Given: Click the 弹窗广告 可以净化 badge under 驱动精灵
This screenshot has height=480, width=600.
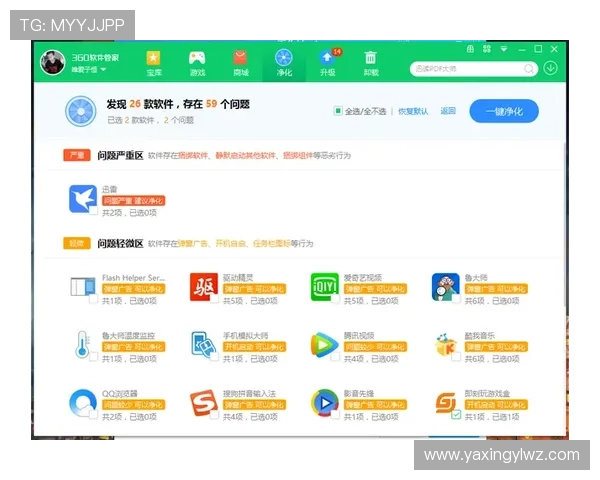Looking at the screenshot, I should (x=255, y=289).
